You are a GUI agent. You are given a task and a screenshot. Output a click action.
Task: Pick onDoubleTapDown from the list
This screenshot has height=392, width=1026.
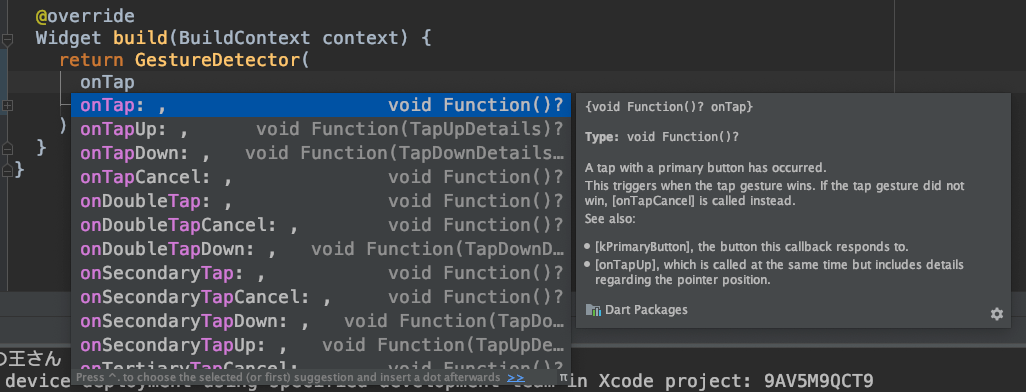pyautogui.click(x=321, y=249)
